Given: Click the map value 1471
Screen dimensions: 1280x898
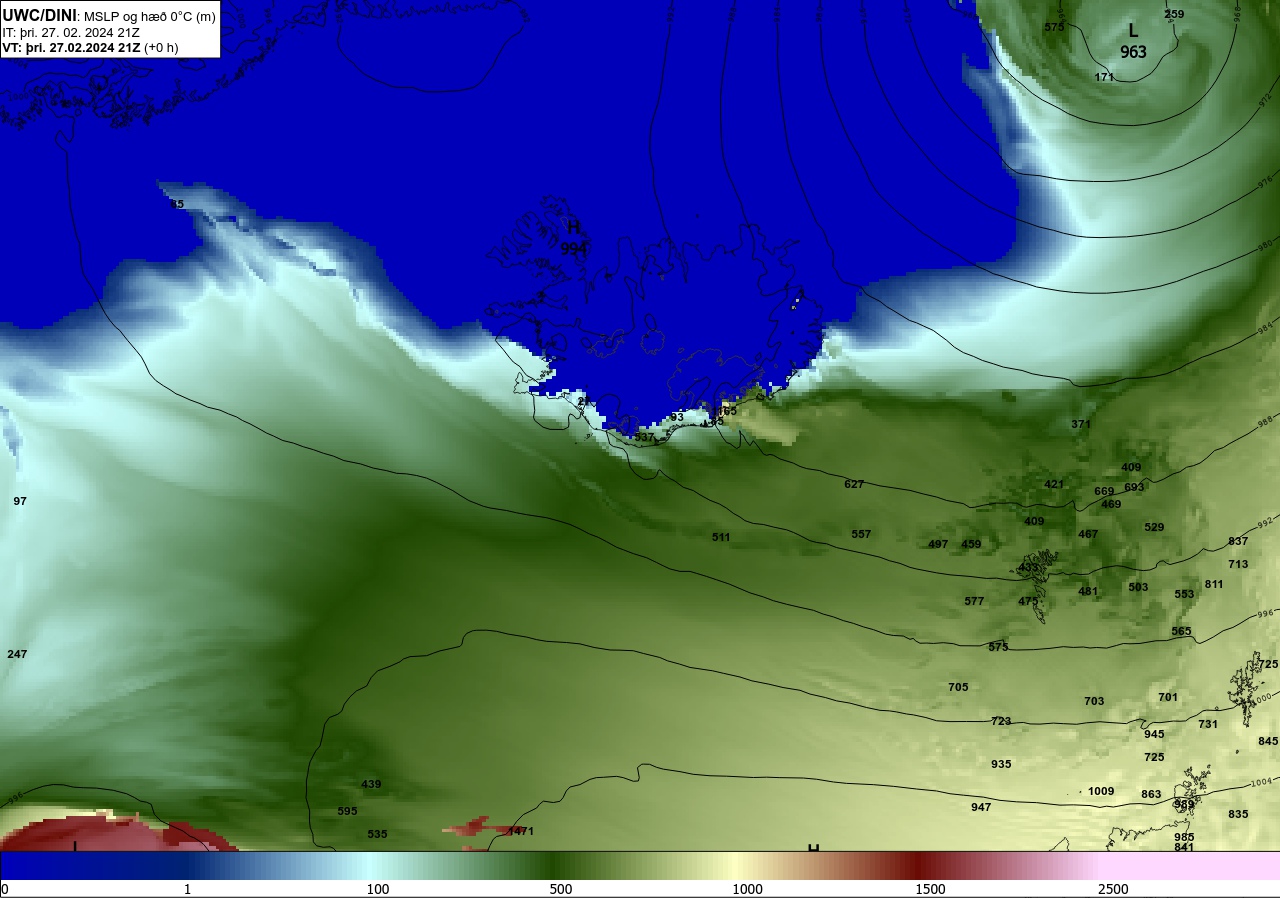Looking at the screenshot, I should [x=521, y=831].
